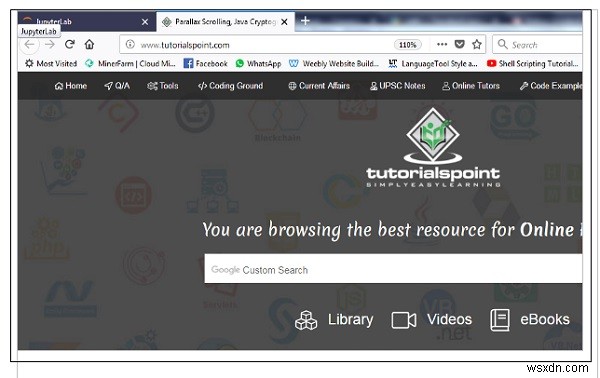Open the WhatsApp bookmark

coord(258,64)
